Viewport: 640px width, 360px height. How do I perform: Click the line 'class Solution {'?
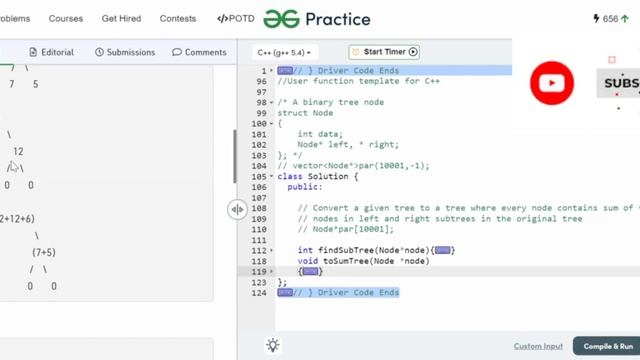(x=318, y=176)
